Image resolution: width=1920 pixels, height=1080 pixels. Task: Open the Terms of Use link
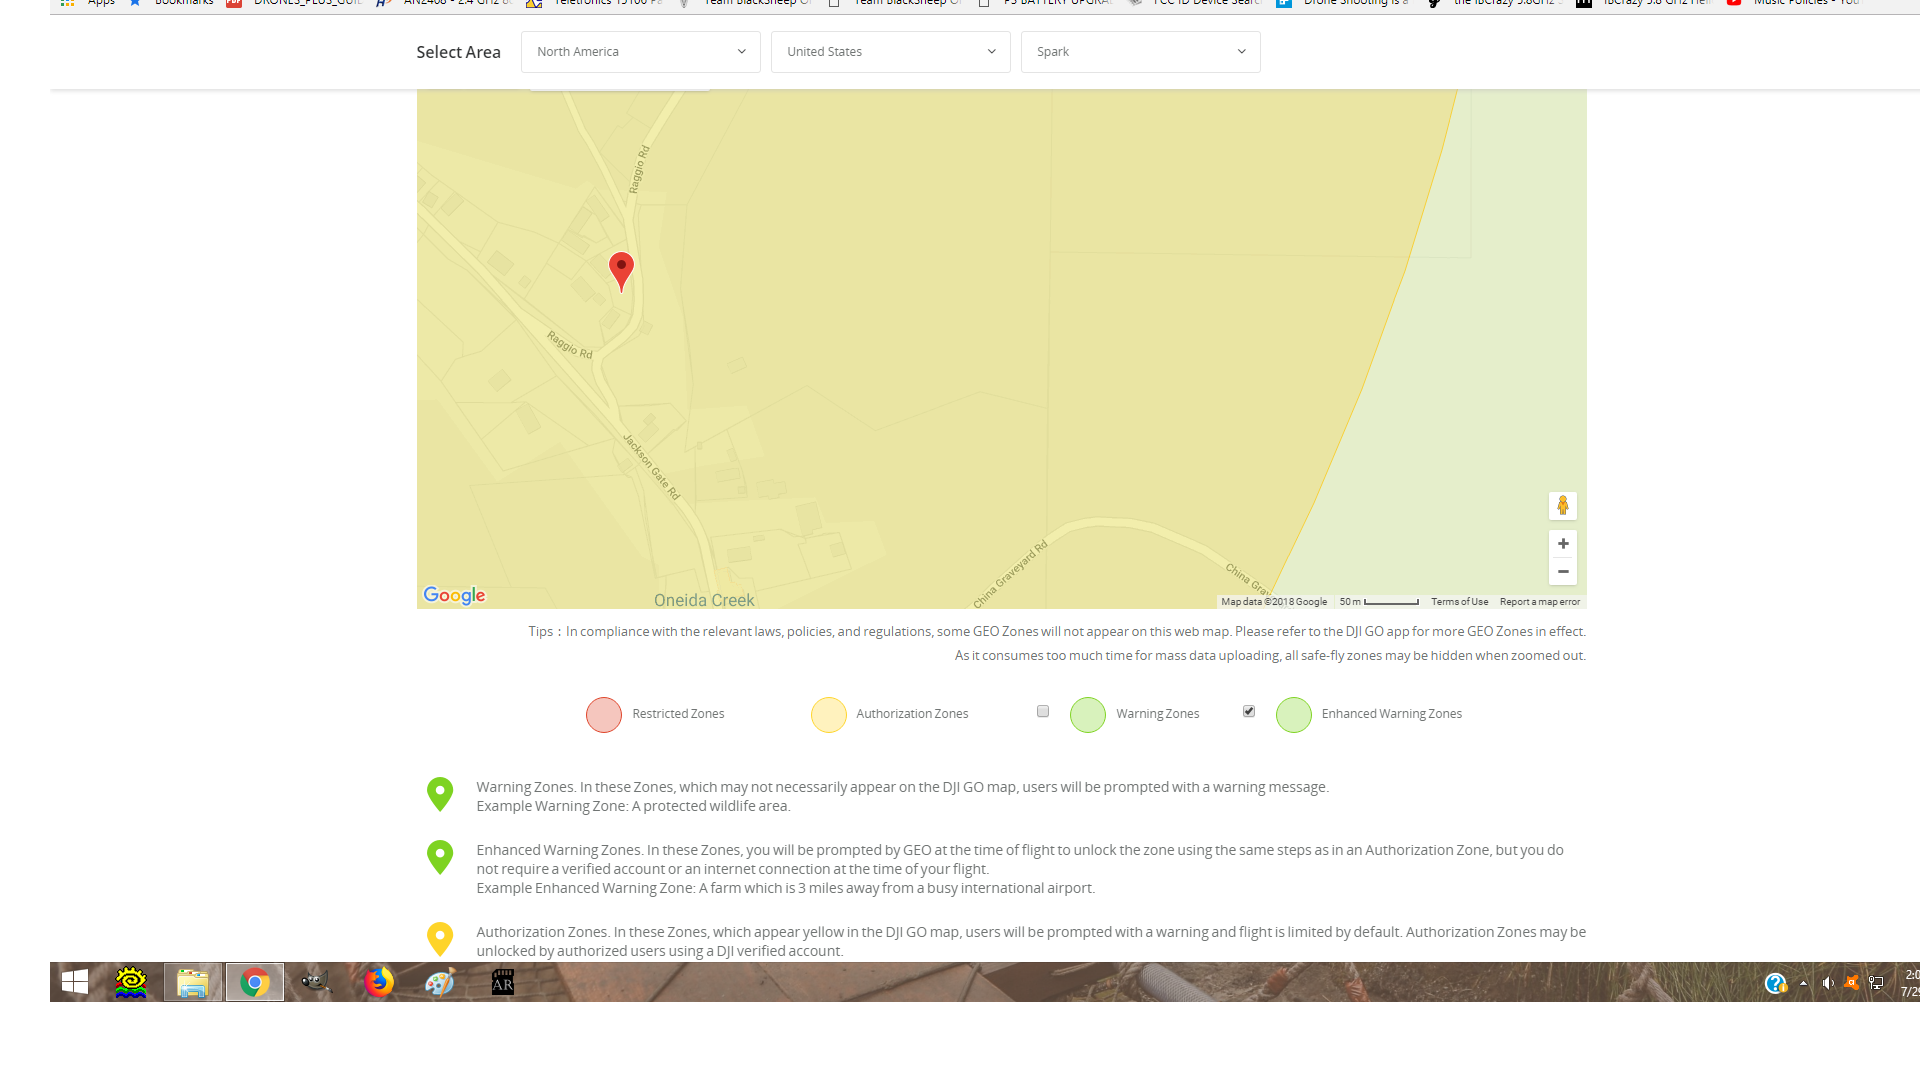[1459, 601]
